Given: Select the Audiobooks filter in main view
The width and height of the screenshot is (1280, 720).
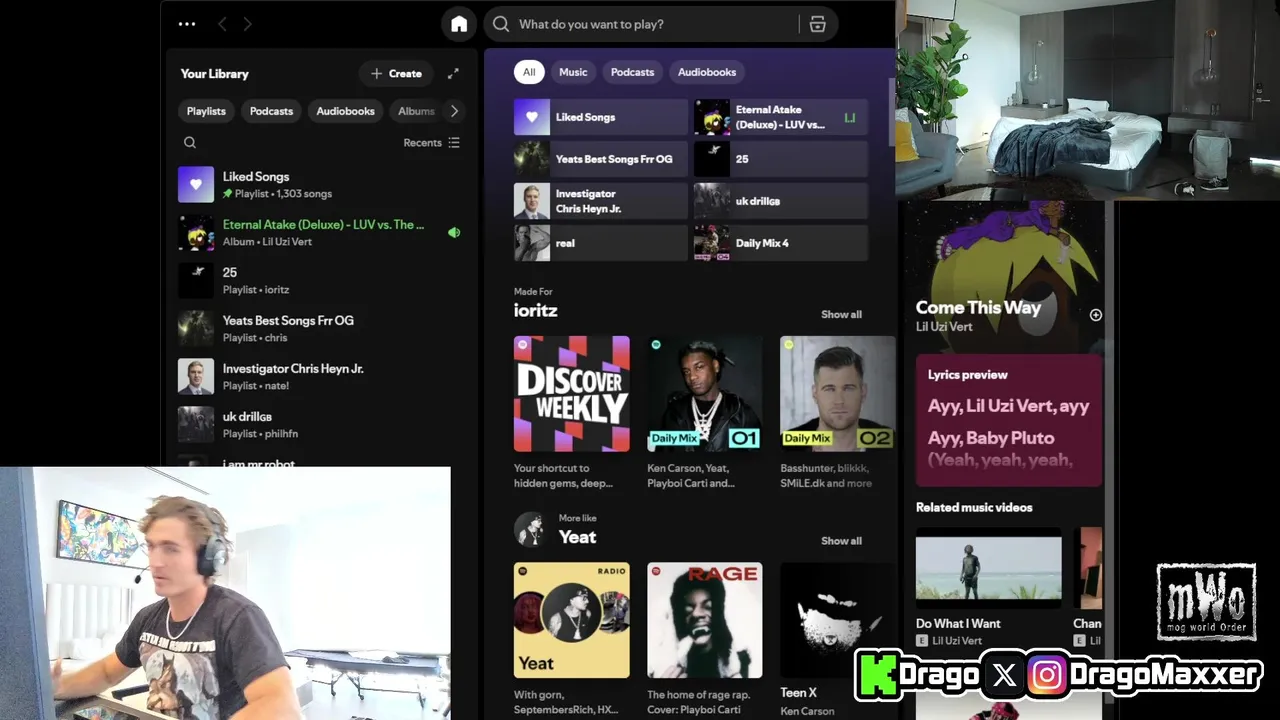Looking at the screenshot, I should [706, 72].
